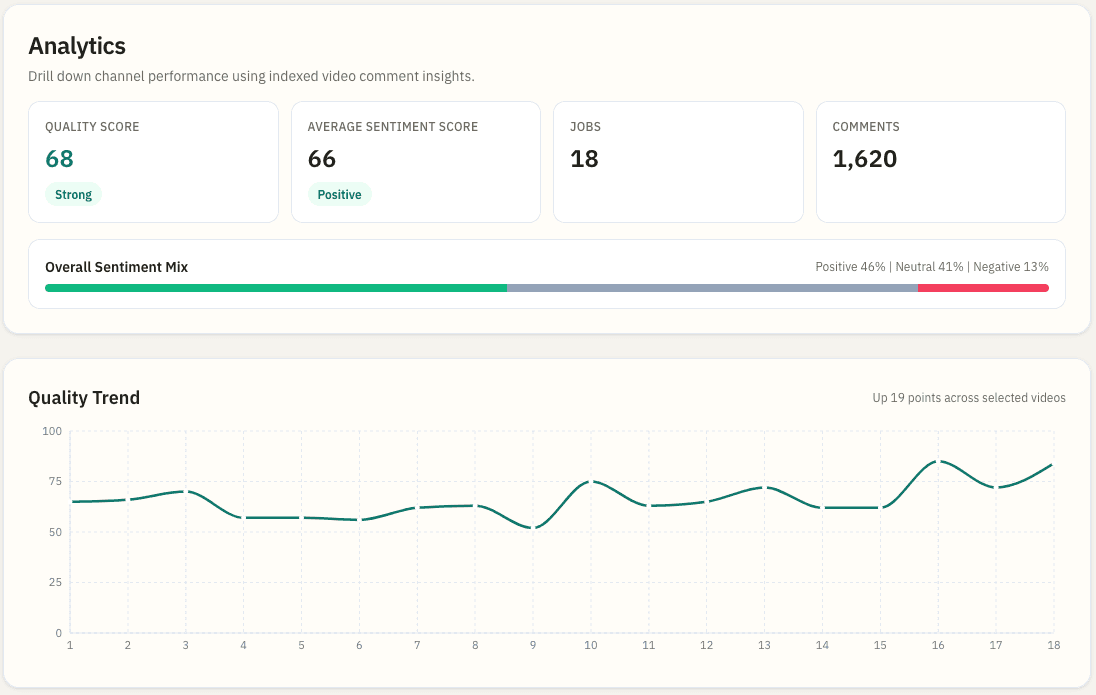
Task: Click the Overall Sentiment Mix label
Action: click(x=116, y=267)
